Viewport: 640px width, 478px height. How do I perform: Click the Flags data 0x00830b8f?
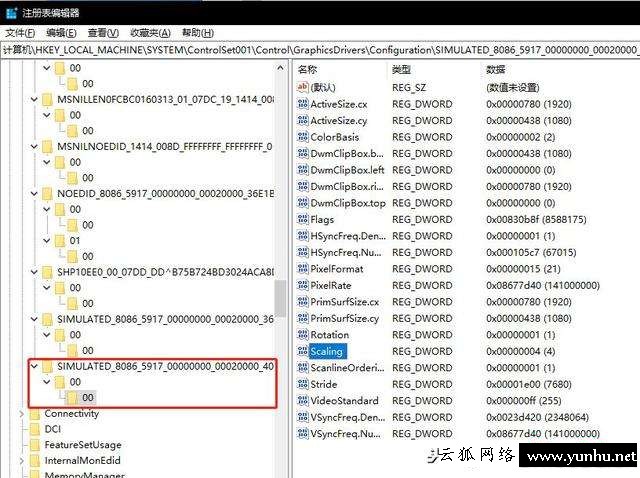coord(536,220)
